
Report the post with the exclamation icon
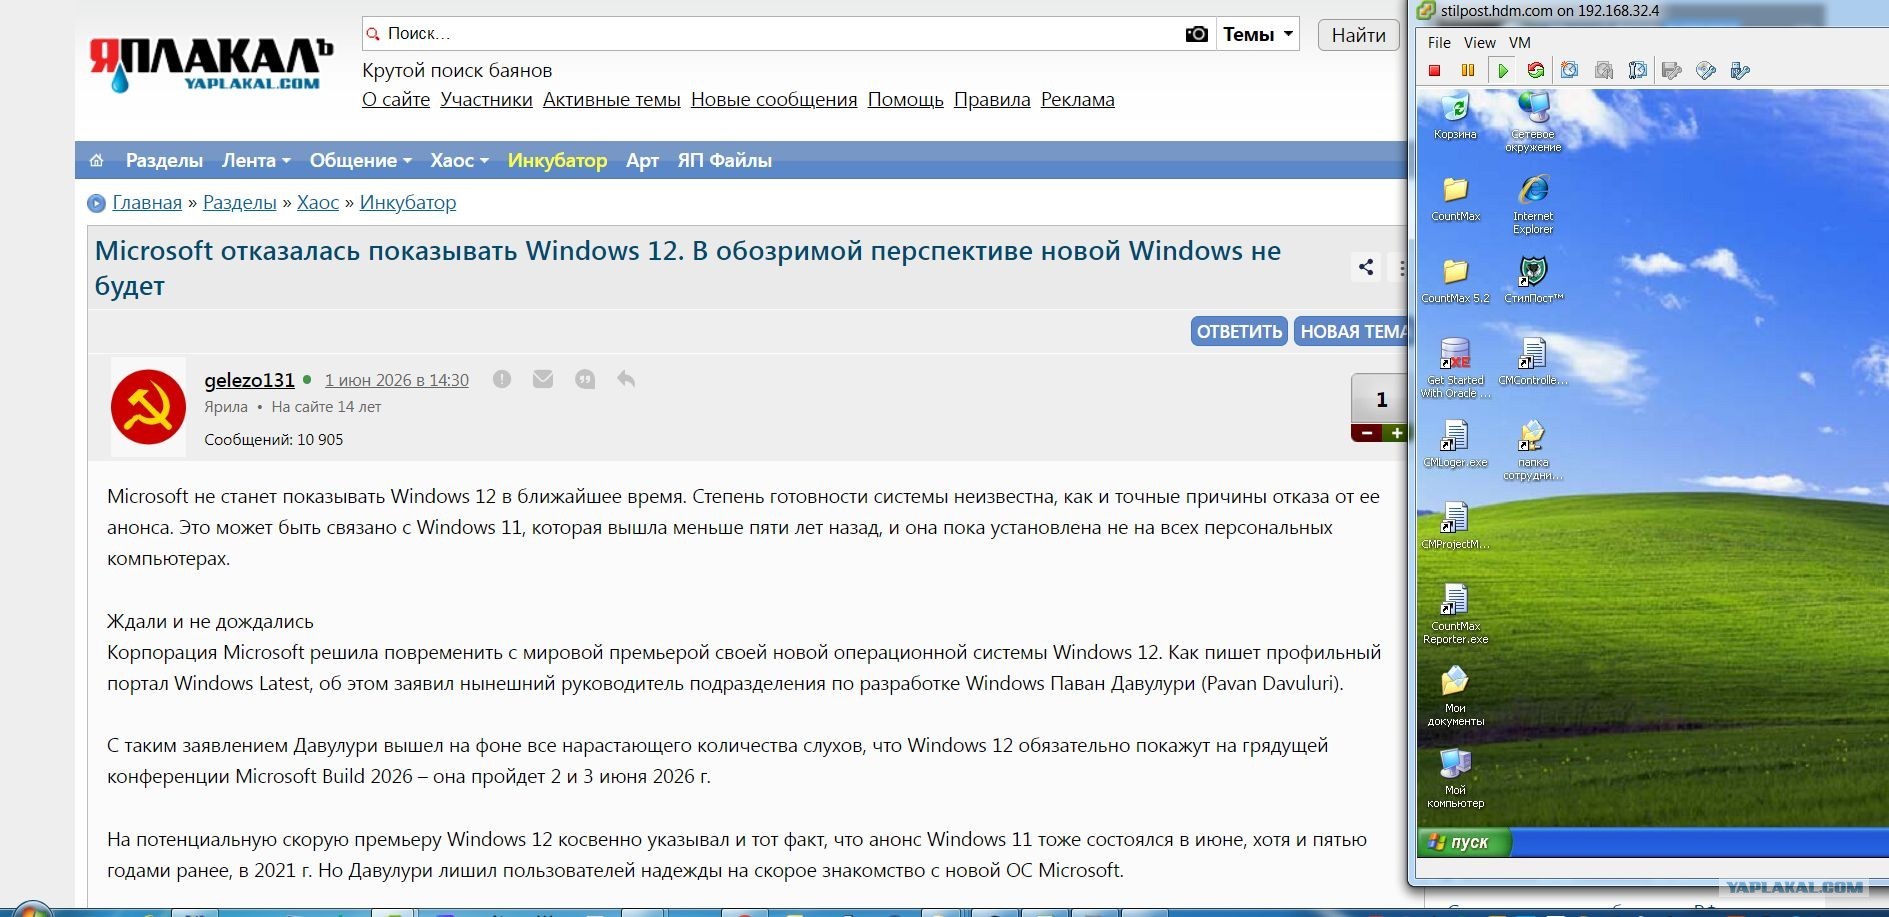[x=502, y=379]
